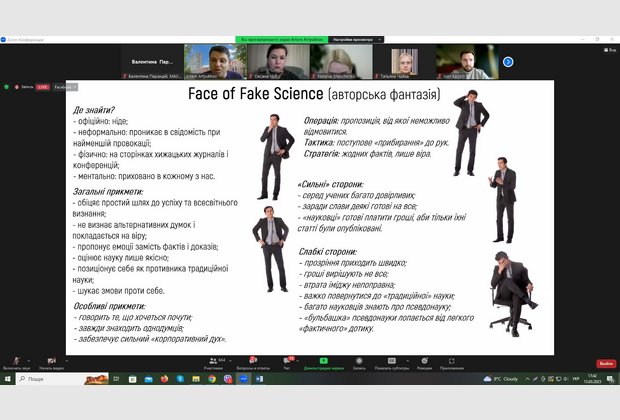Unmute the microphone in Zoom toolbar
Screen dimensions: 620x420
pyautogui.click(x=16, y=363)
